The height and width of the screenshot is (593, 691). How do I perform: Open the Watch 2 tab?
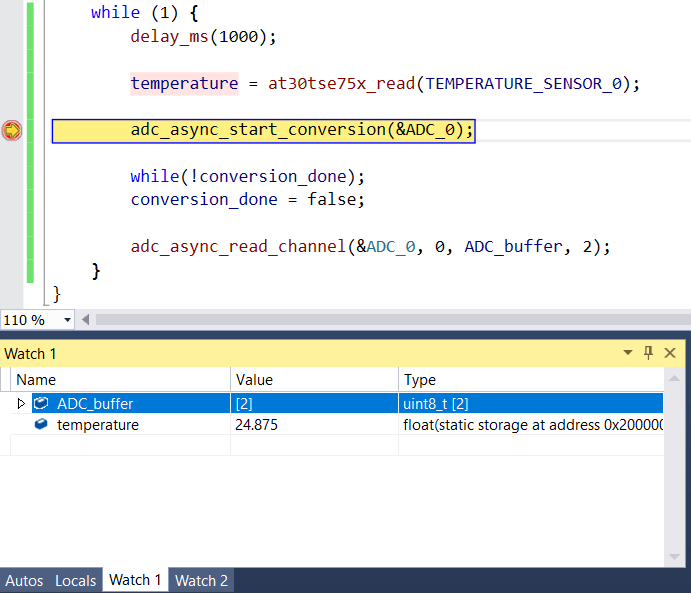pos(202,580)
